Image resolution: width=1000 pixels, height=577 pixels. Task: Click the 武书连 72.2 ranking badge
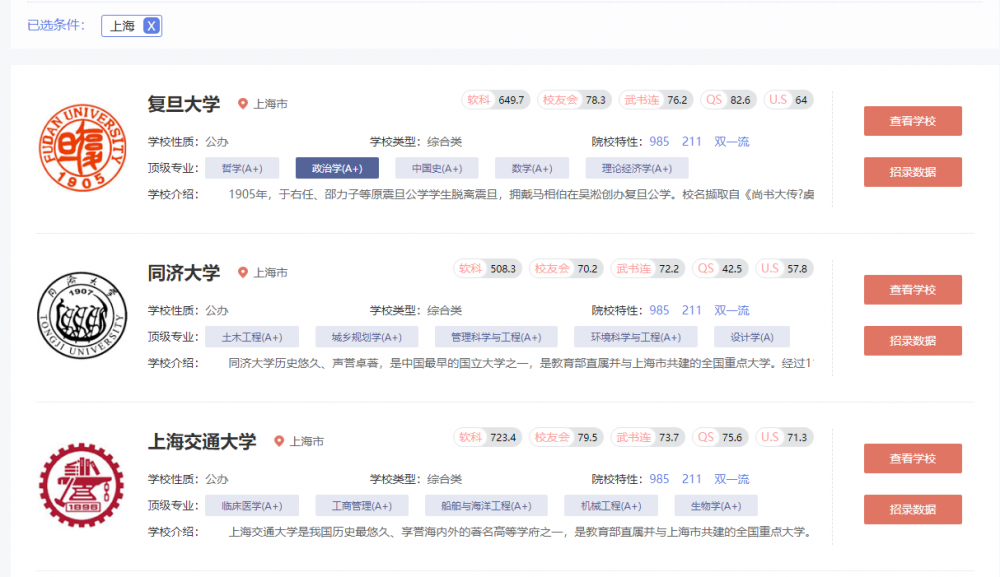coord(648,269)
